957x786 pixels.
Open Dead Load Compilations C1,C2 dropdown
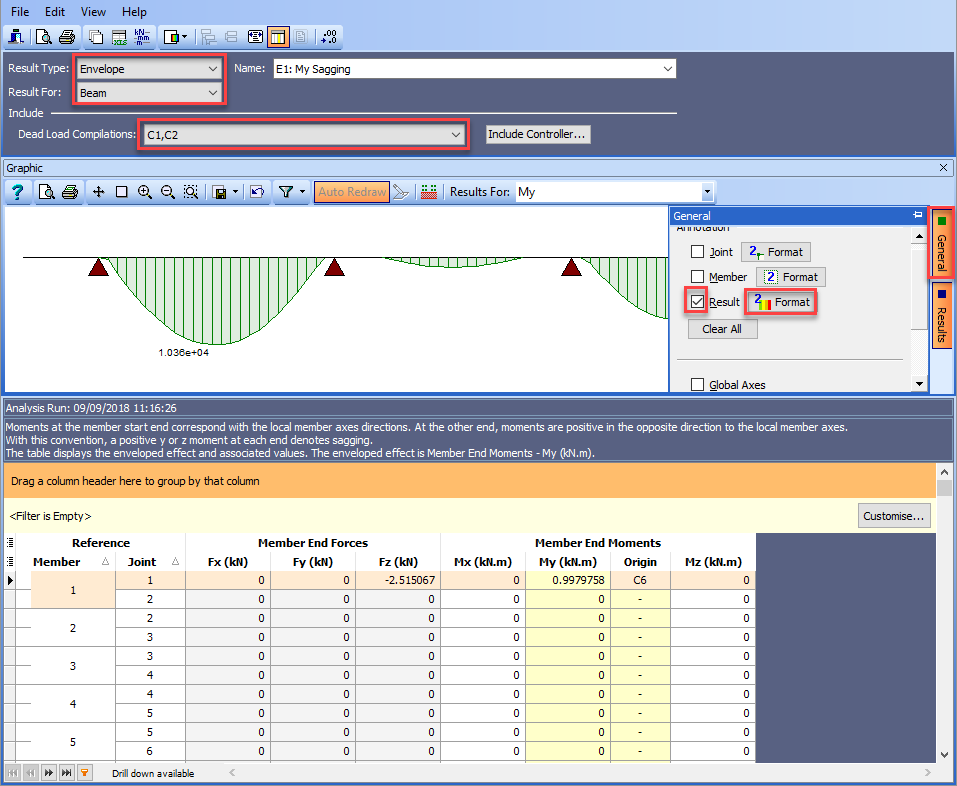pos(303,135)
